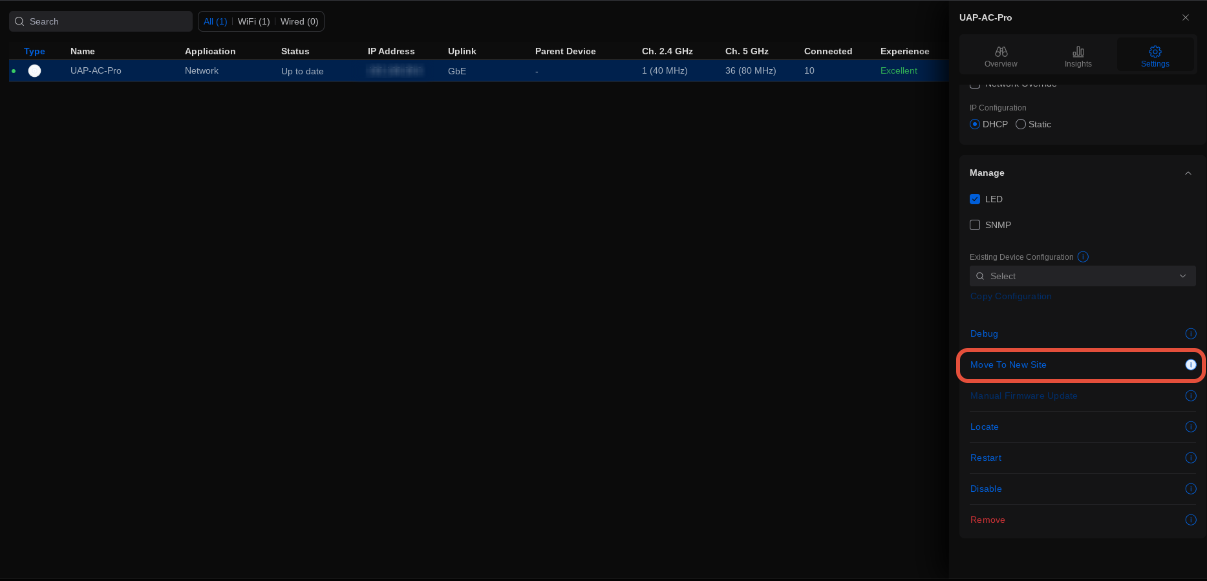
Task: Click the info icon next to Remove
Action: [x=1190, y=520]
